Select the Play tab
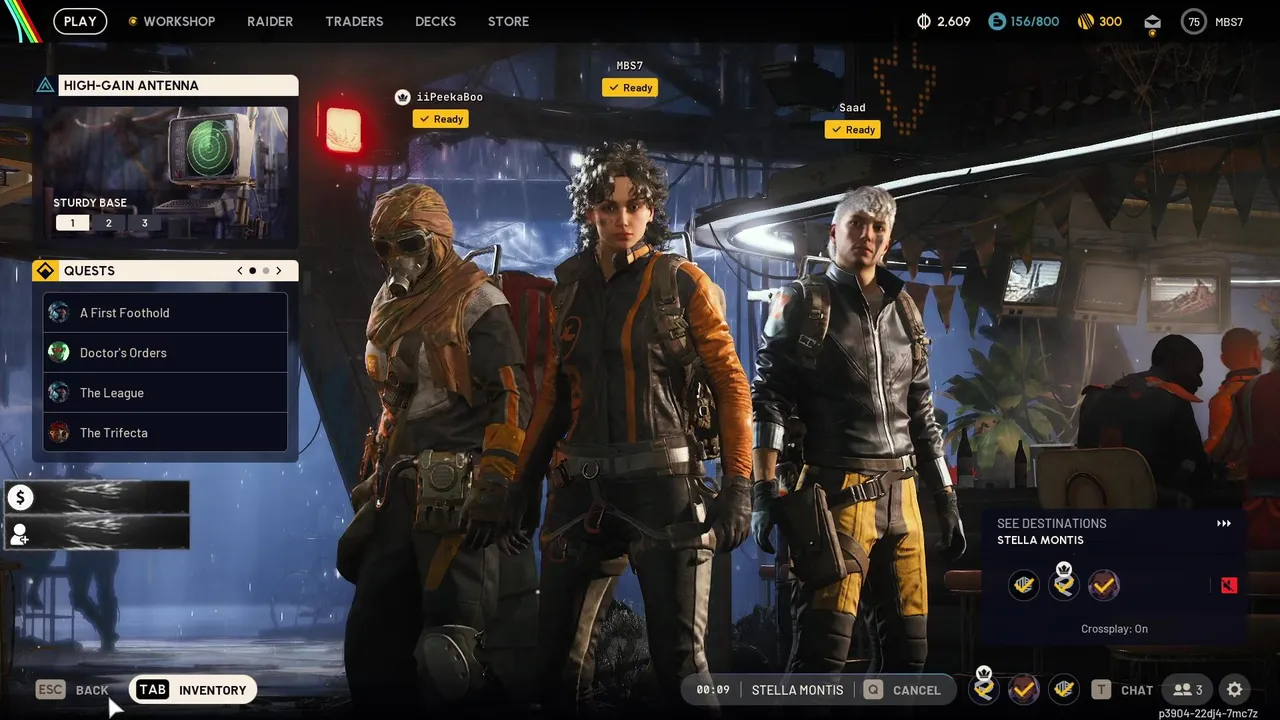 click(x=80, y=21)
